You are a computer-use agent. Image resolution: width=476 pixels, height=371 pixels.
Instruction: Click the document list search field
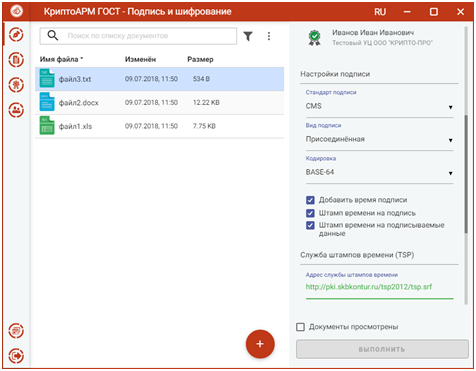point(138,36)
